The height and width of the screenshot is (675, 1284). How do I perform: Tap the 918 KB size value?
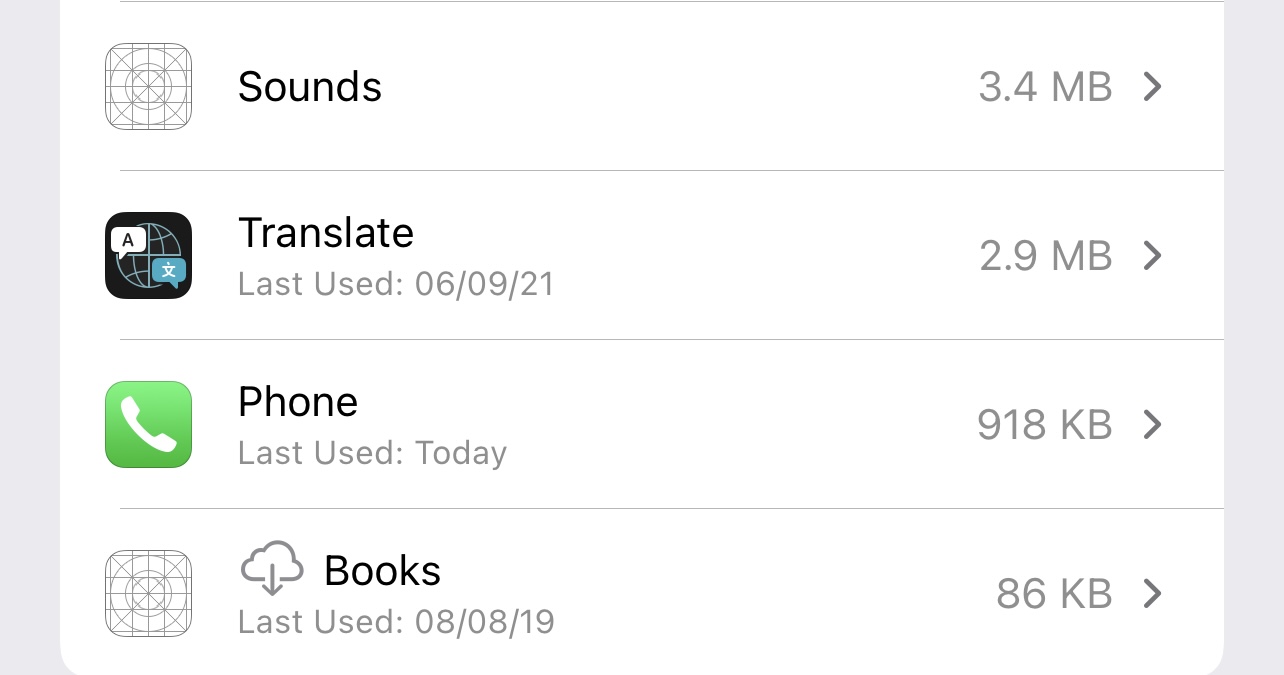1044,425
